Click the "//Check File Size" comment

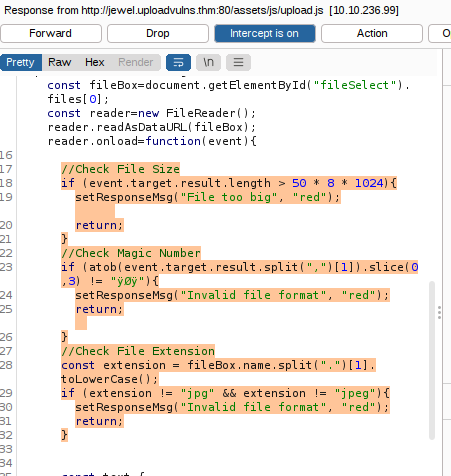tap(120, 169)
